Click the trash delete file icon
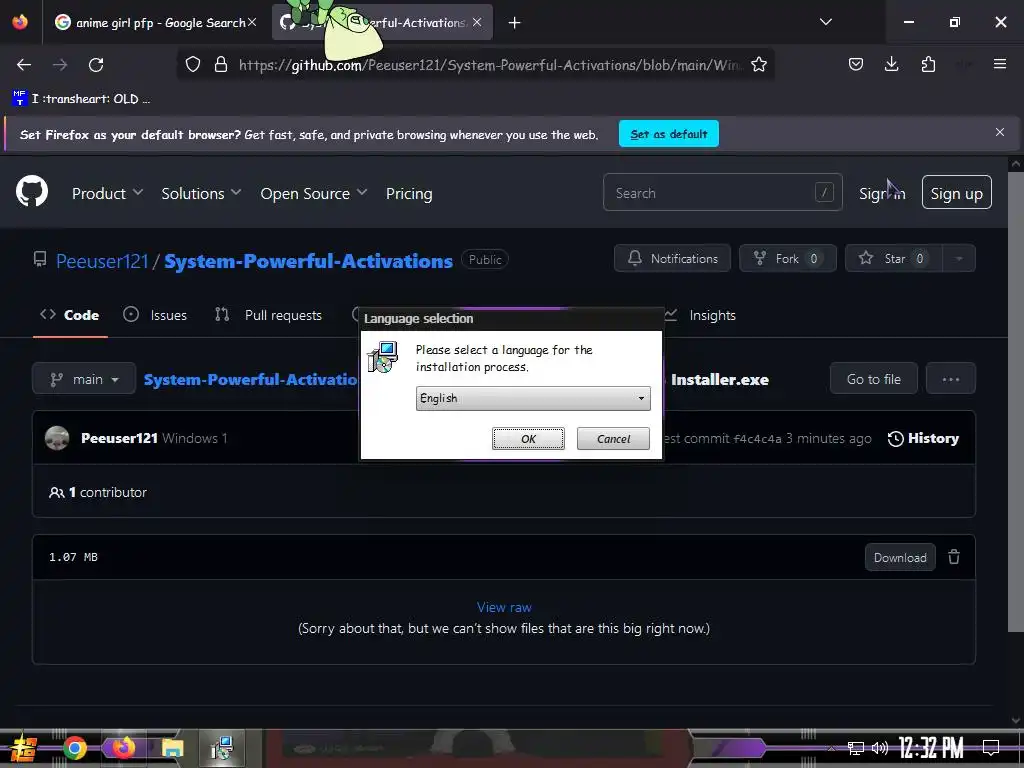The image size is (1024, 768). [x=954, y=557]
